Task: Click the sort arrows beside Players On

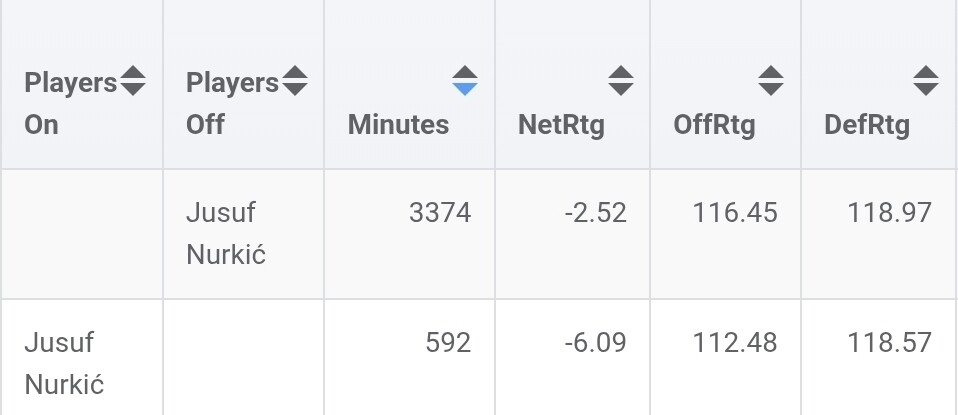Action: click(133, 81)
